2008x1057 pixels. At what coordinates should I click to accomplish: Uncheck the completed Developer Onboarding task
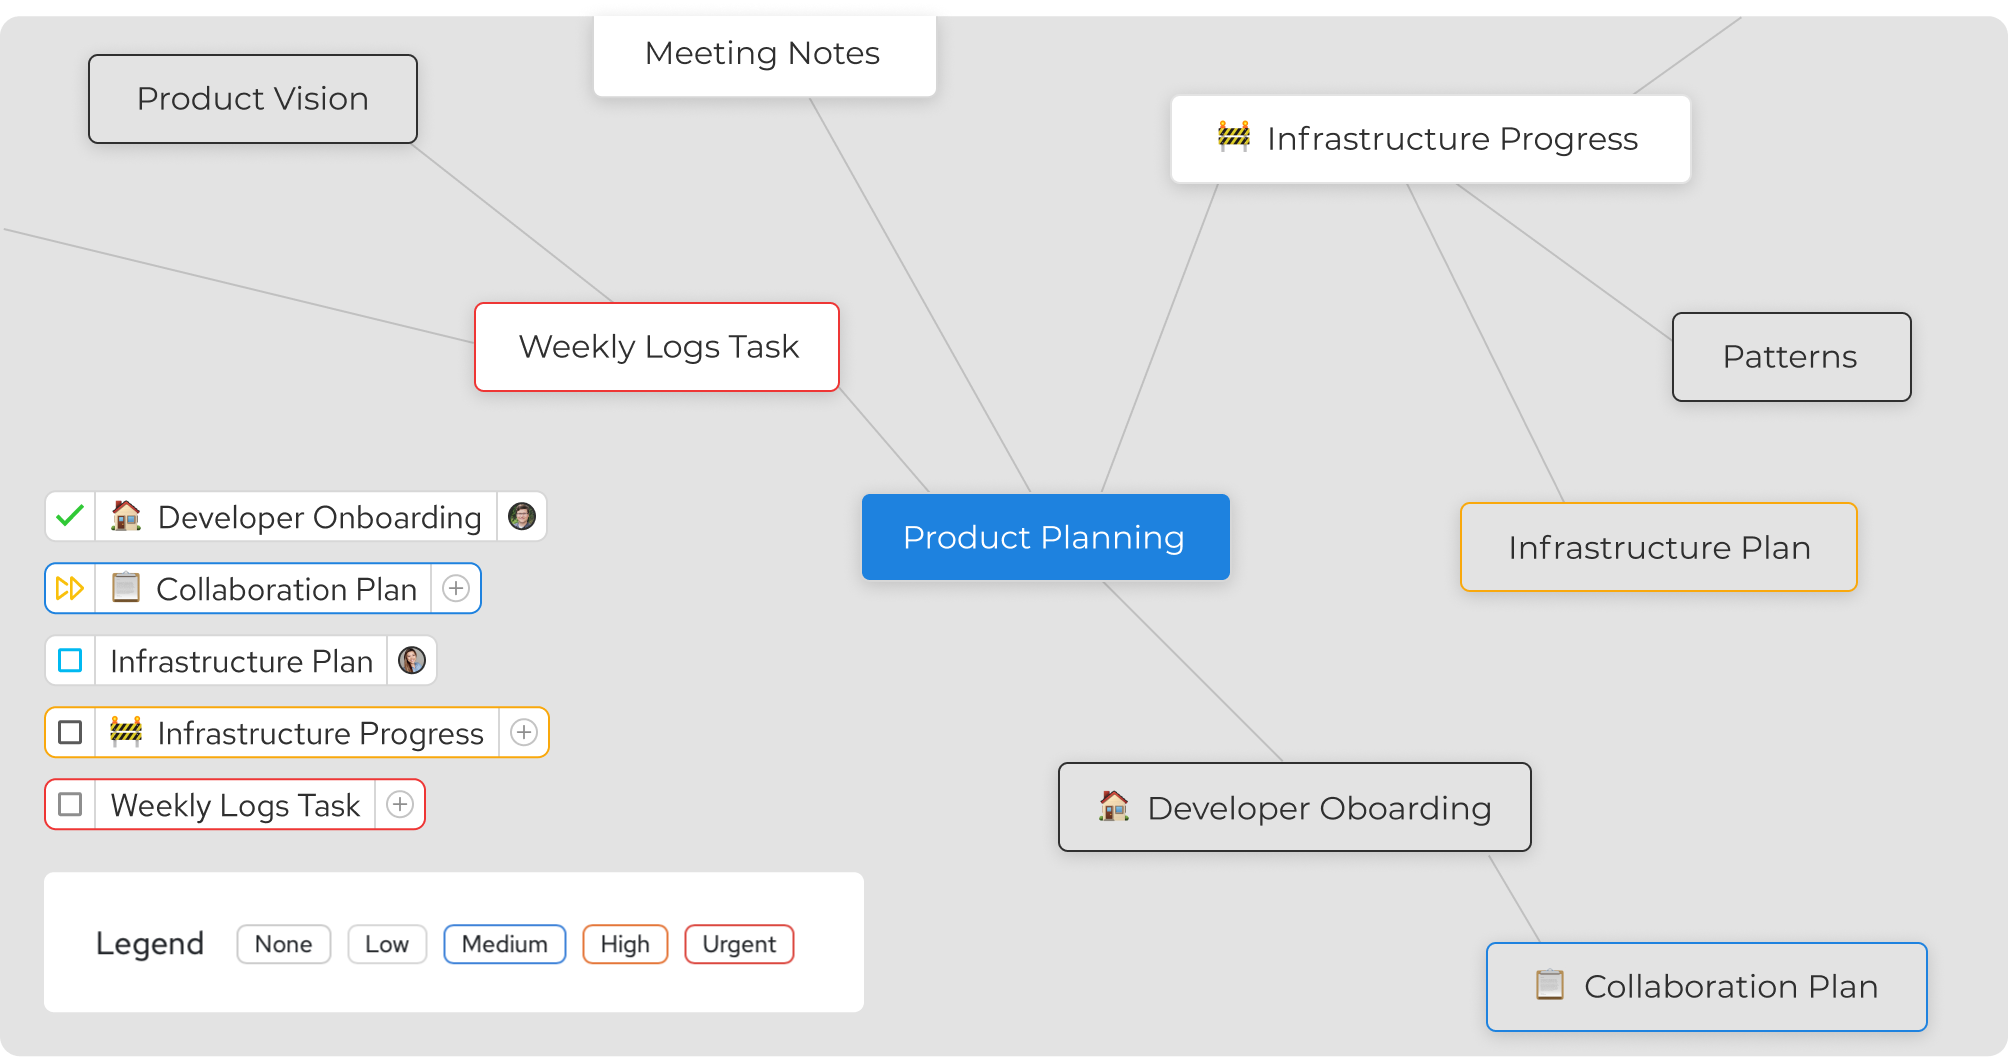70,516
